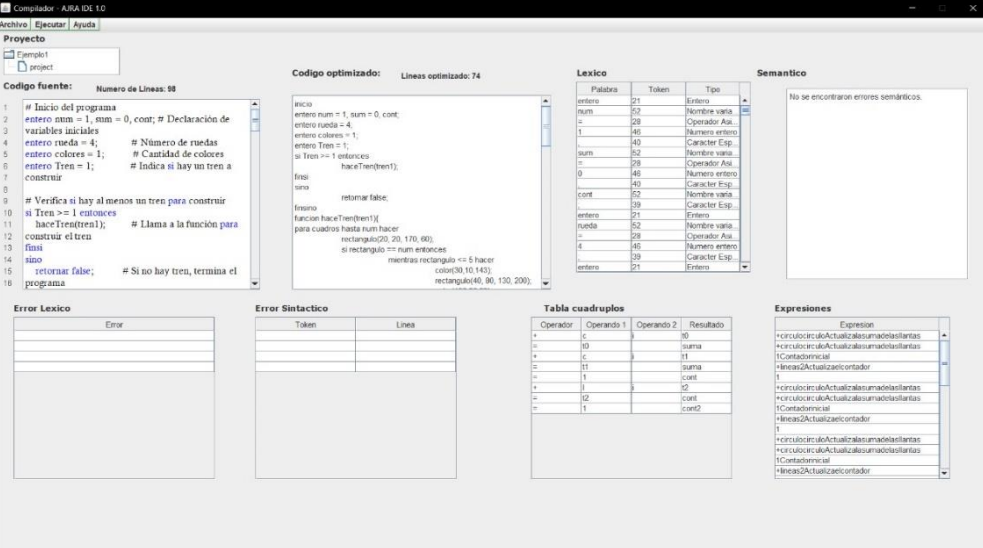This screenshot has width=983, height=548.
Task: Select the 'cont' row in Lexico table
Action: (x=658, y=194)
